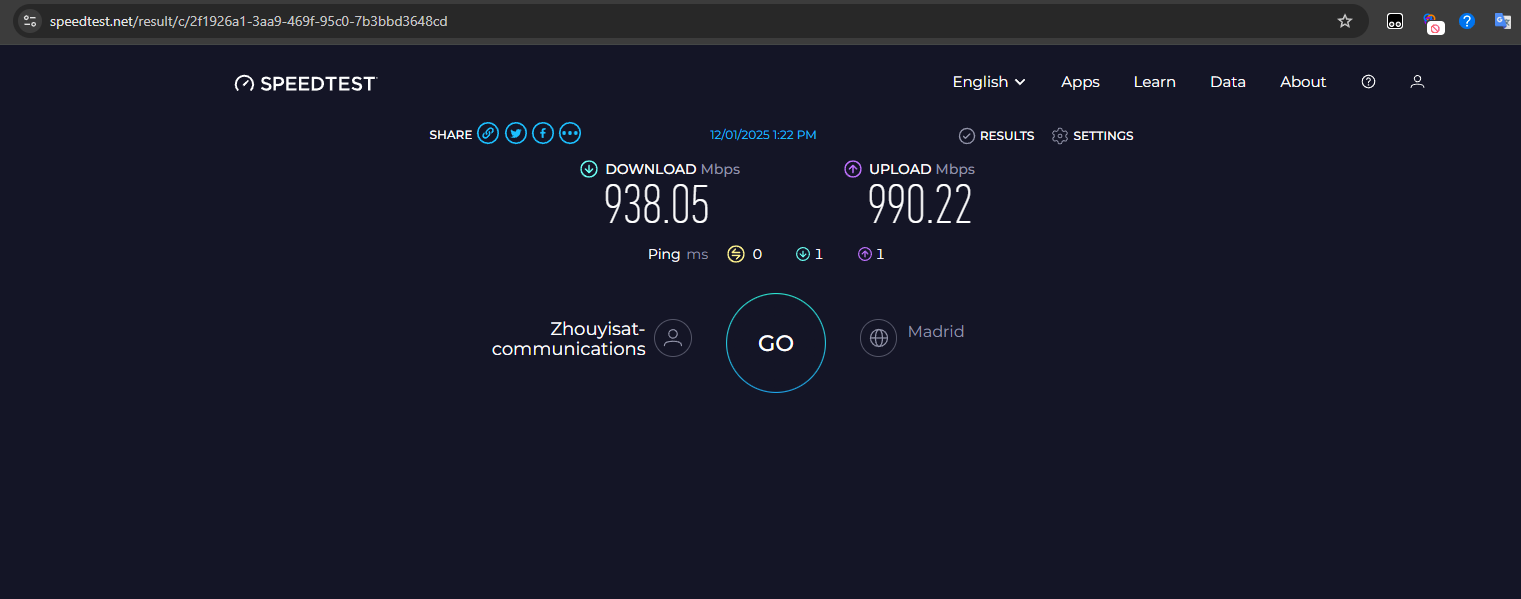Open Results via checkmark icon

966,135
